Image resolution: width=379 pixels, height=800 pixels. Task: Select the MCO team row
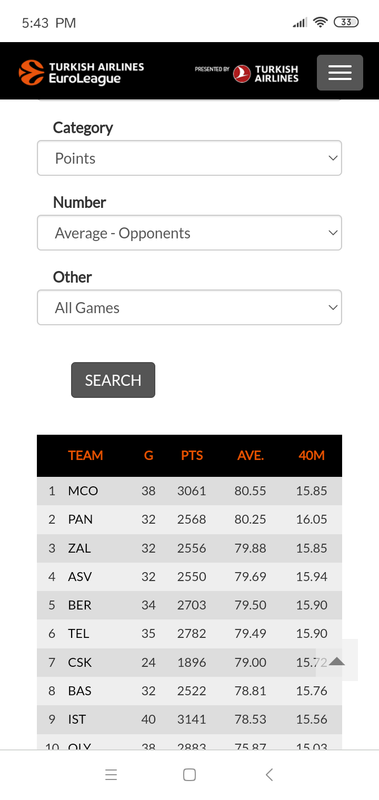(189, 491)
